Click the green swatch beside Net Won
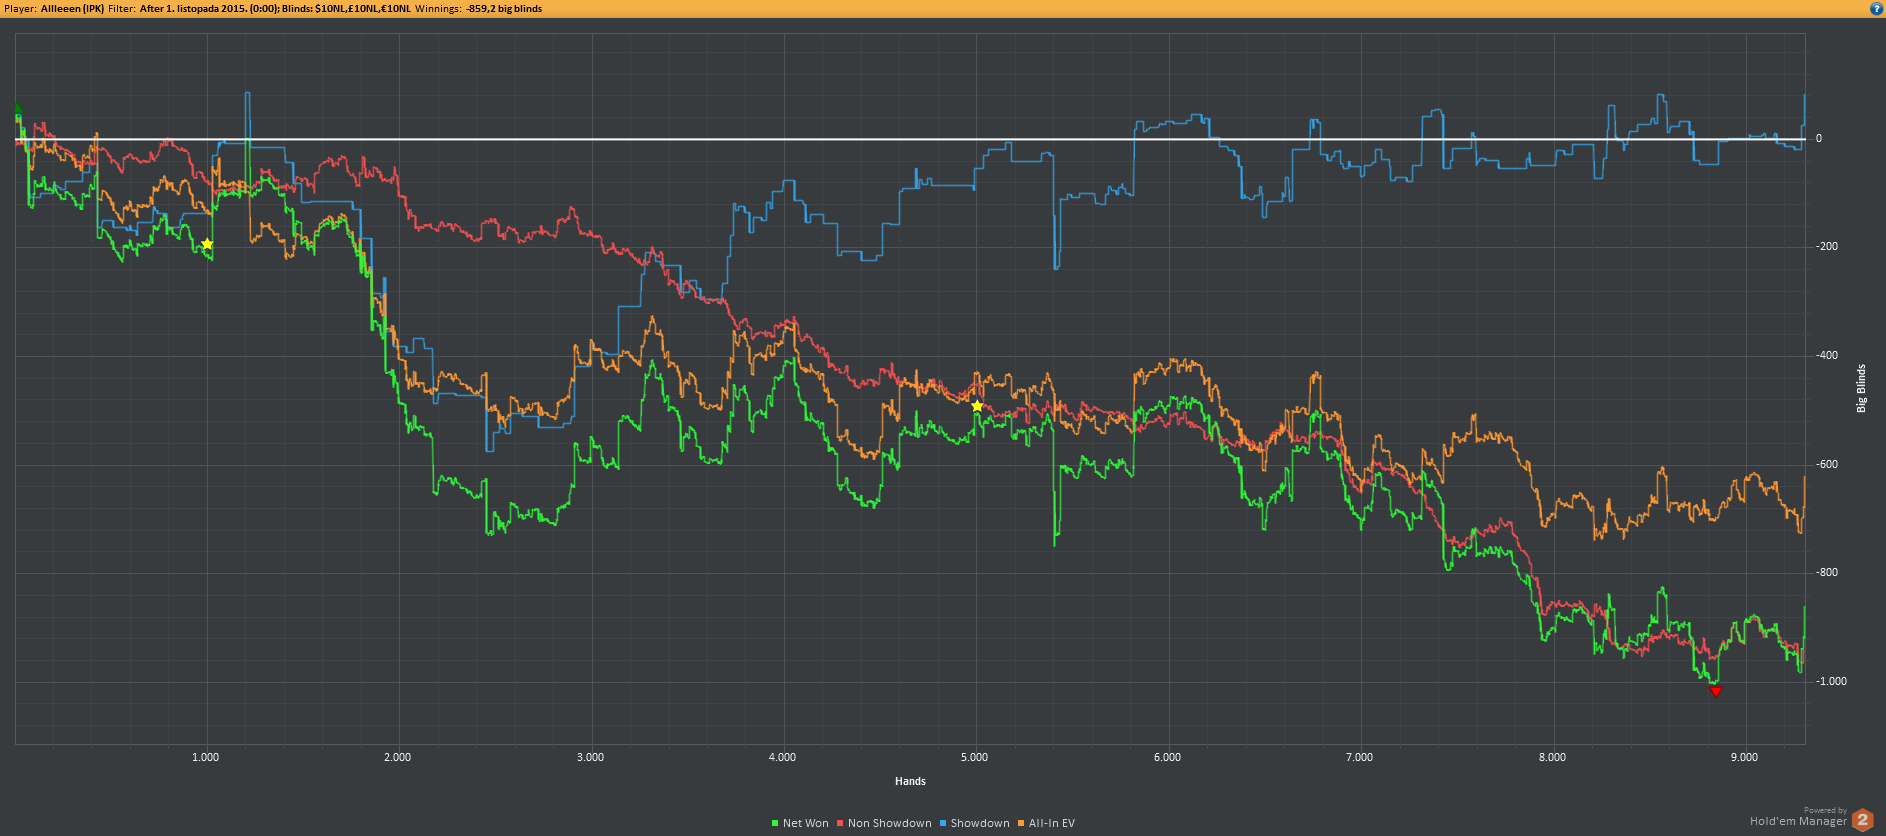The height and width of the screenshot is (836, 1886). 775,823
